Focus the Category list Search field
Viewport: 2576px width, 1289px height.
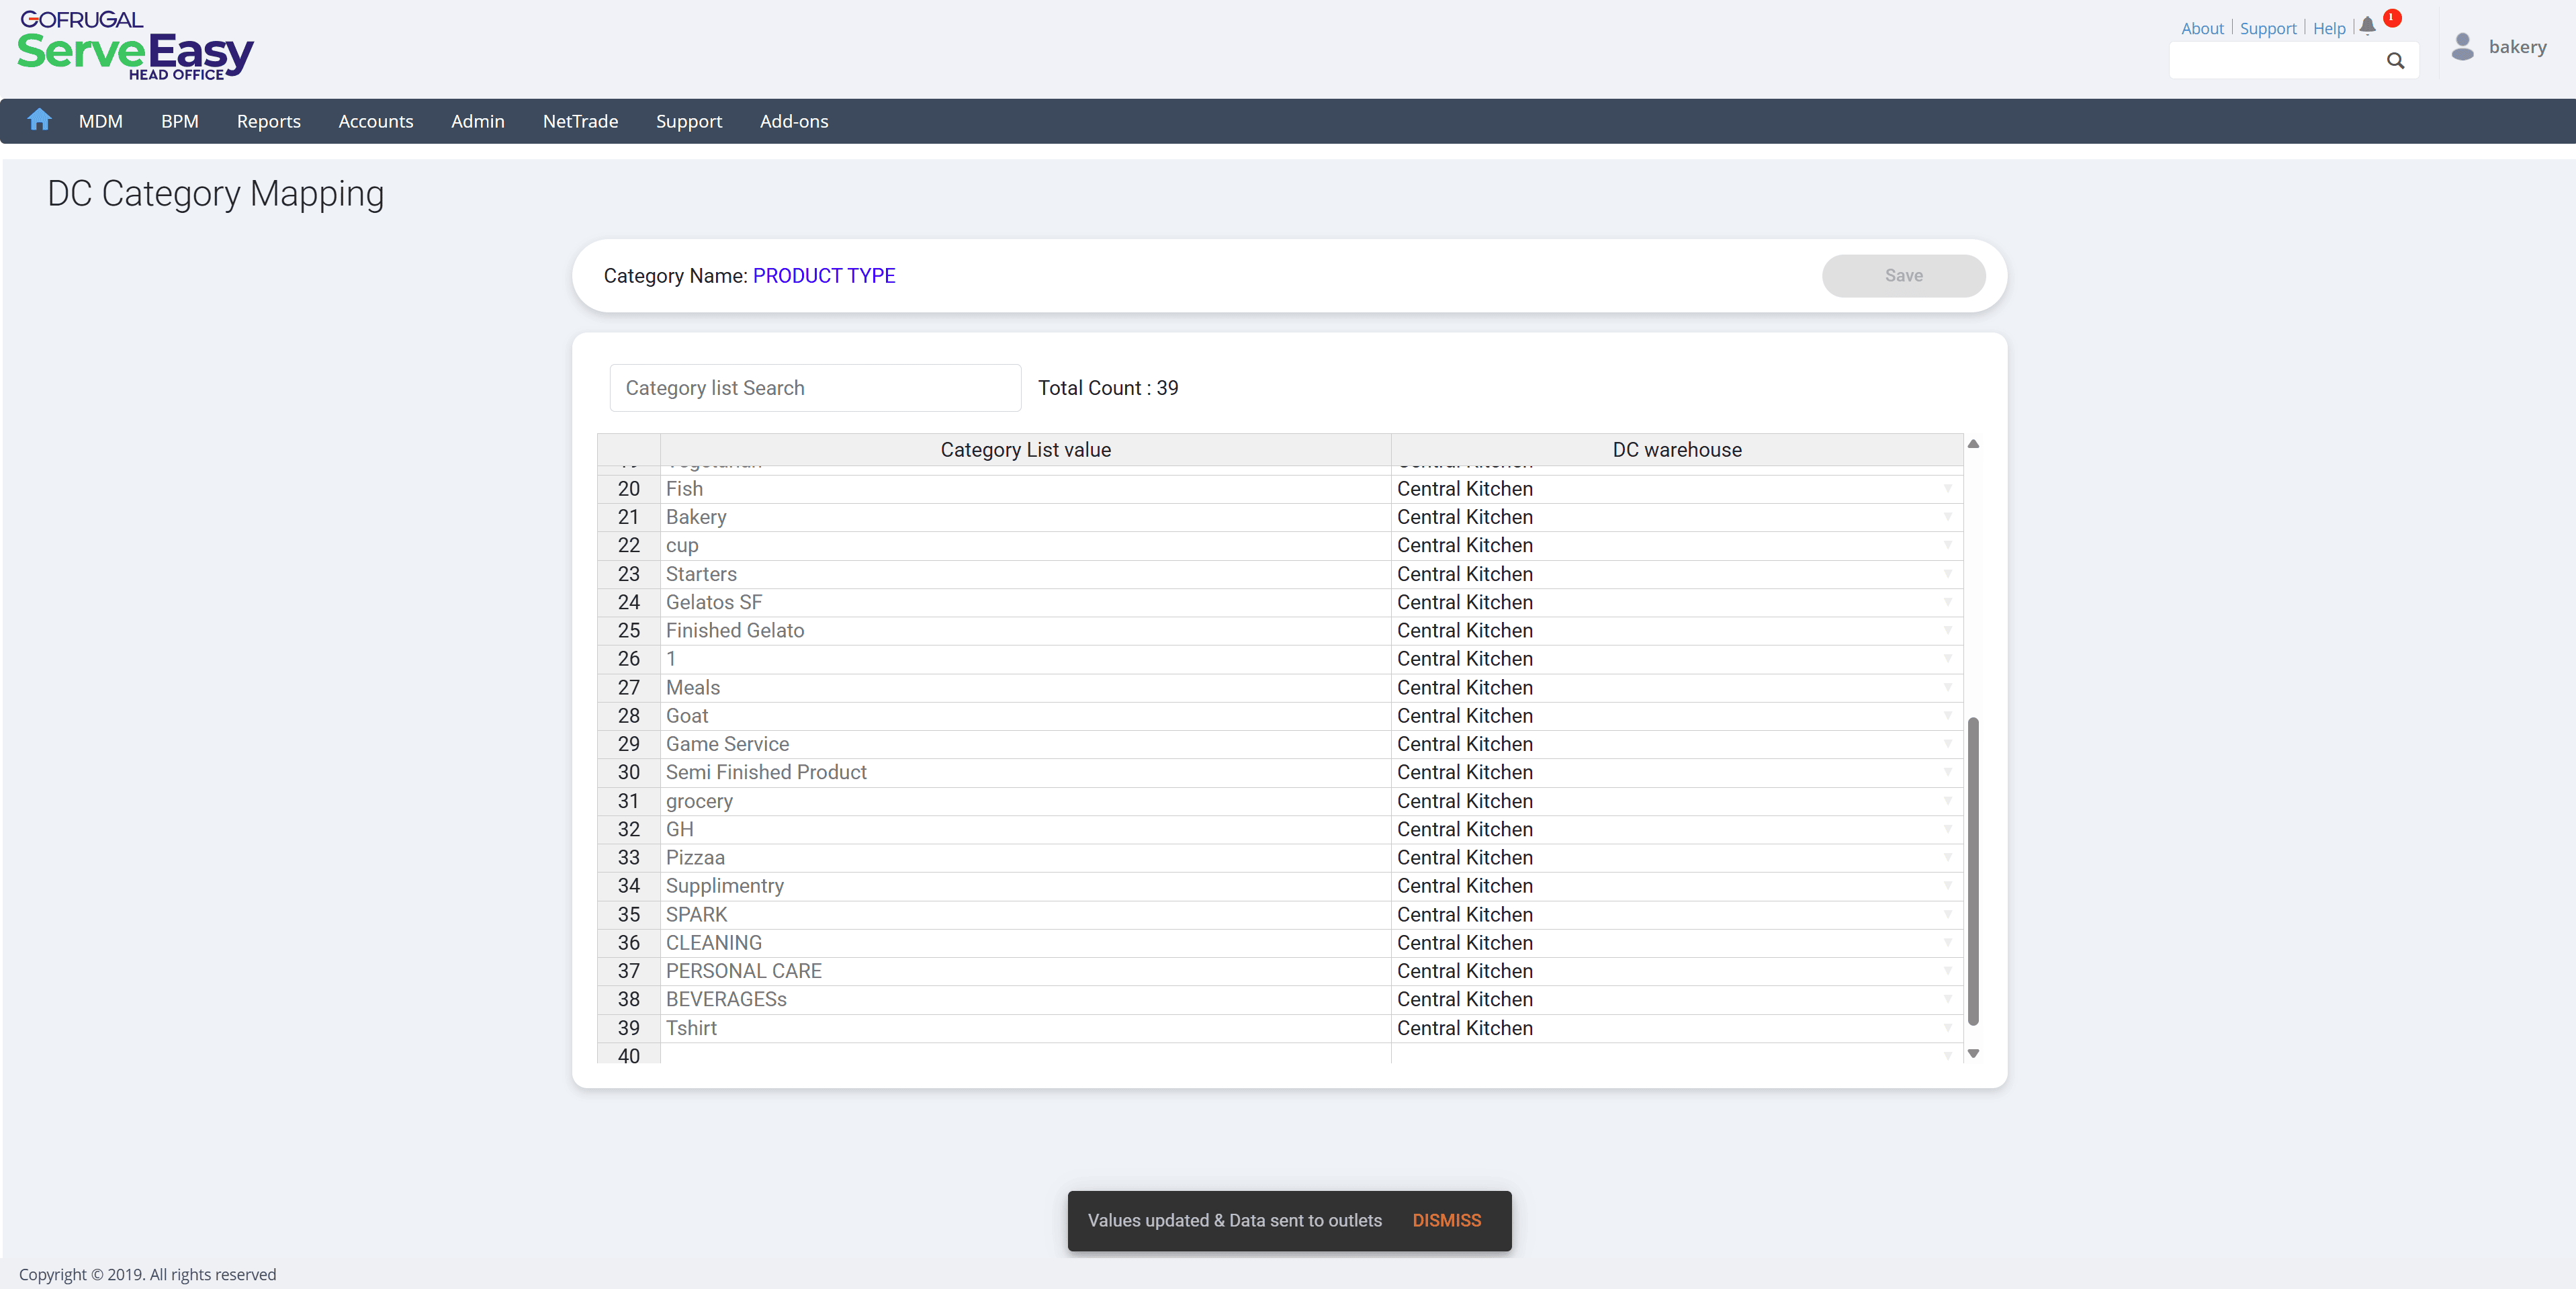pos(815,388)
